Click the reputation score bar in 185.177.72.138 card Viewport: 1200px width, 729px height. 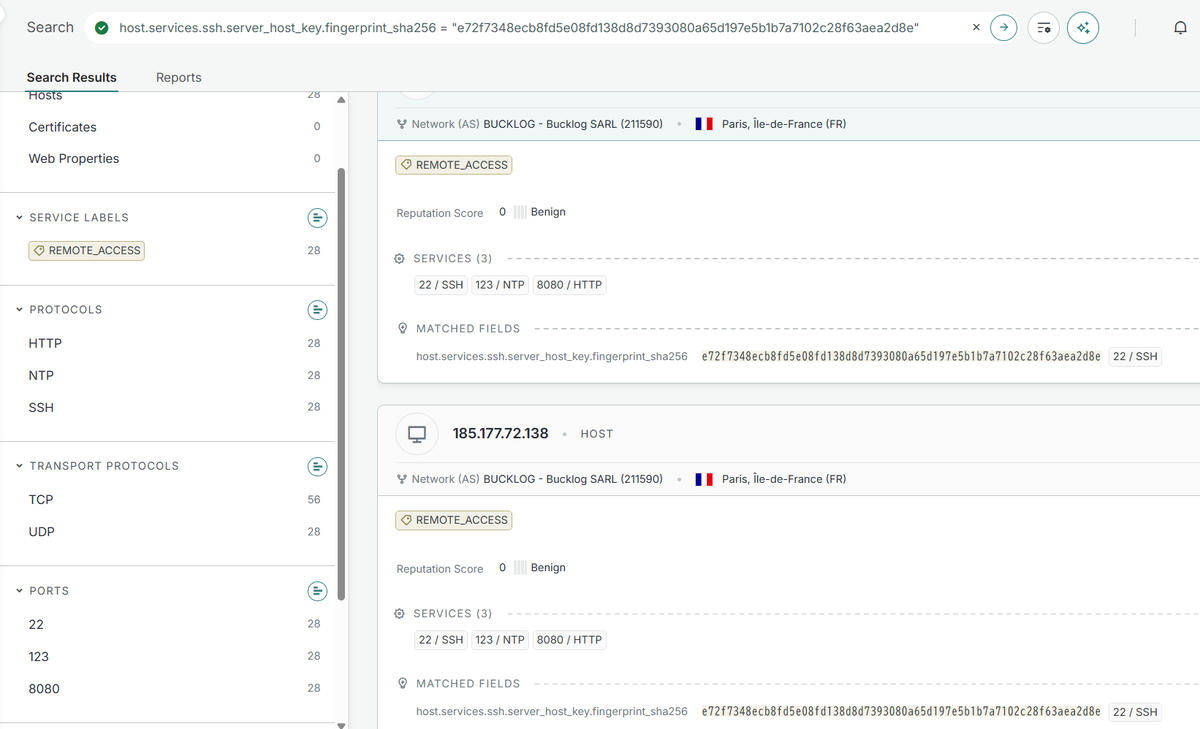(x=520, y=568)
